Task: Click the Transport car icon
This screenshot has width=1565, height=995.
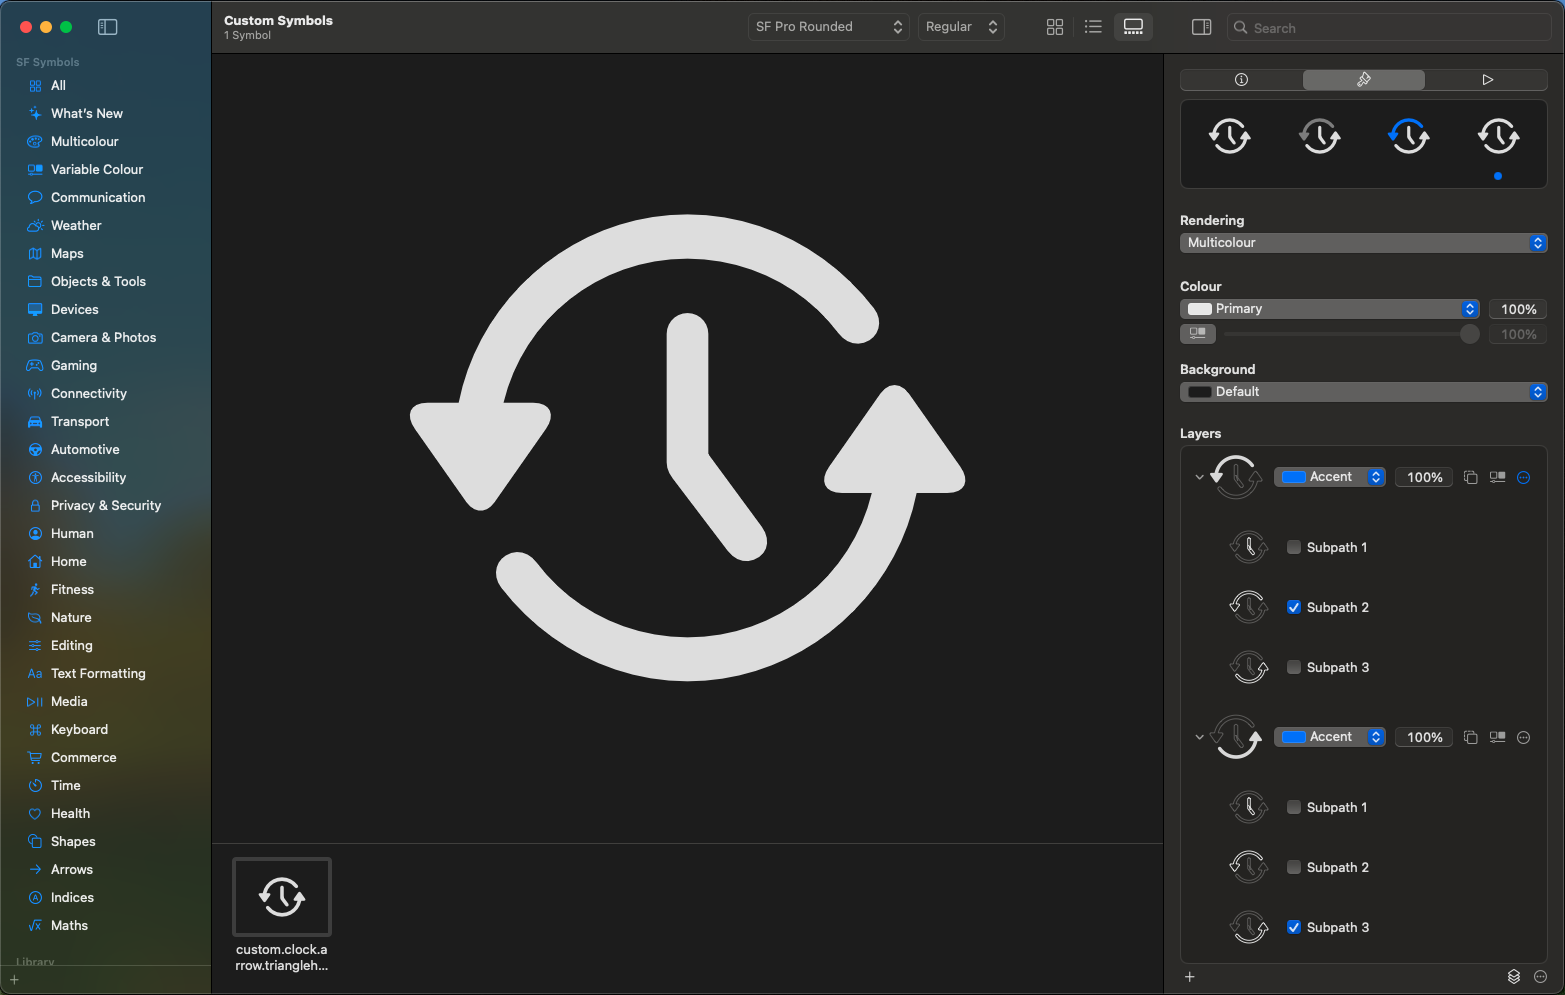Action: 35,422
